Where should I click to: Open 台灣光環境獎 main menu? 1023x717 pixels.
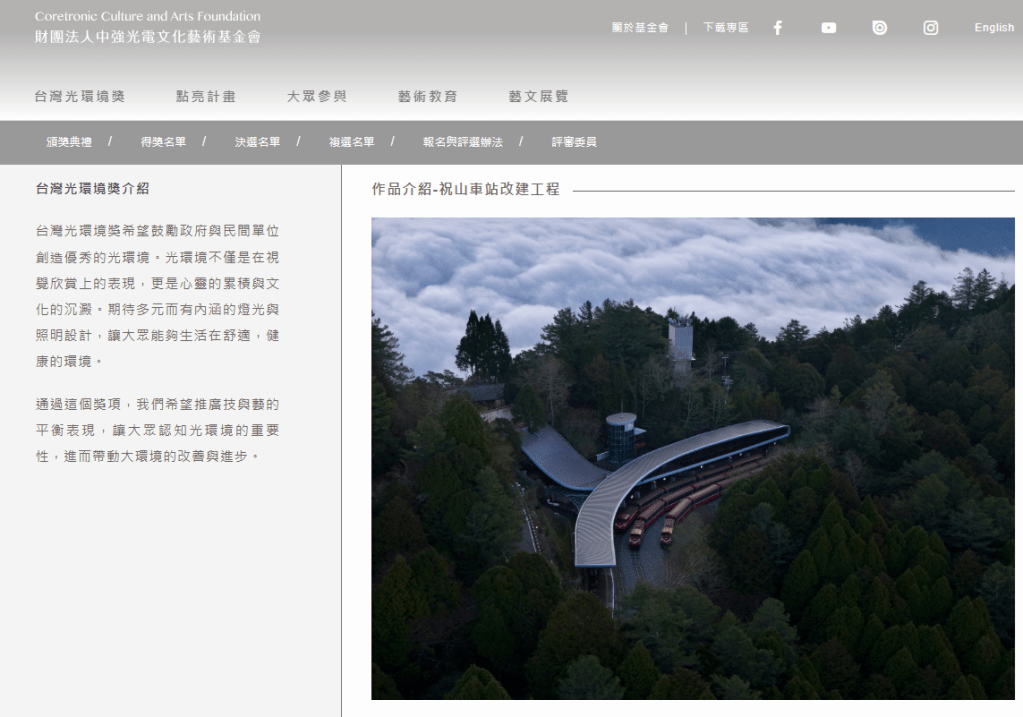[80, 97]
